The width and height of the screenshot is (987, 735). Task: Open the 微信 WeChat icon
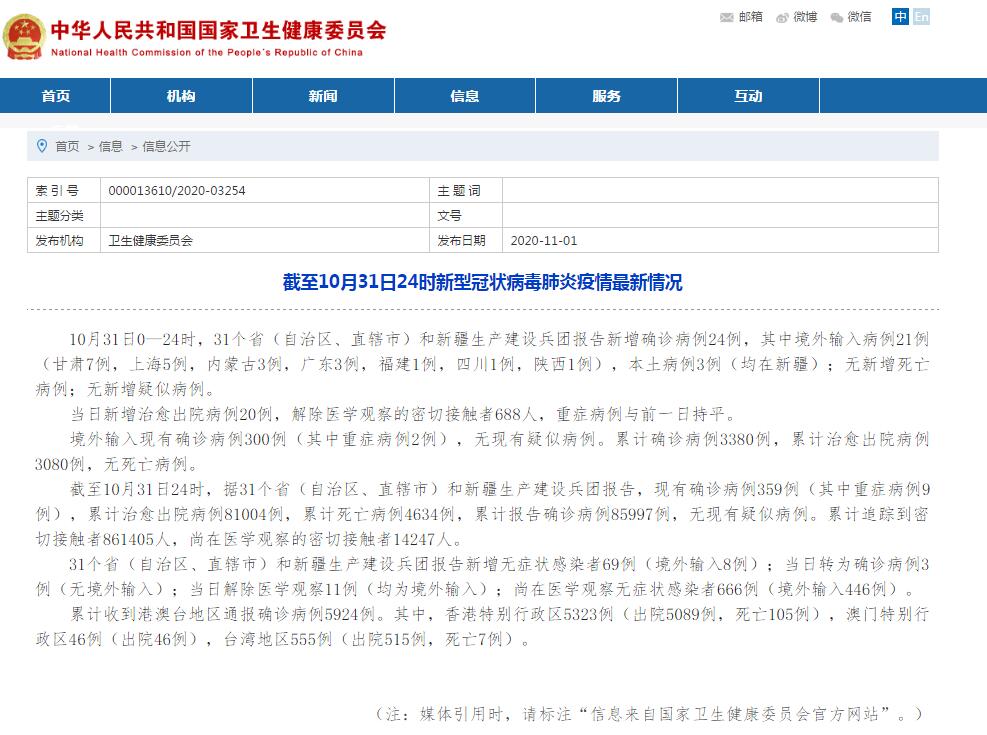(837, 18)
